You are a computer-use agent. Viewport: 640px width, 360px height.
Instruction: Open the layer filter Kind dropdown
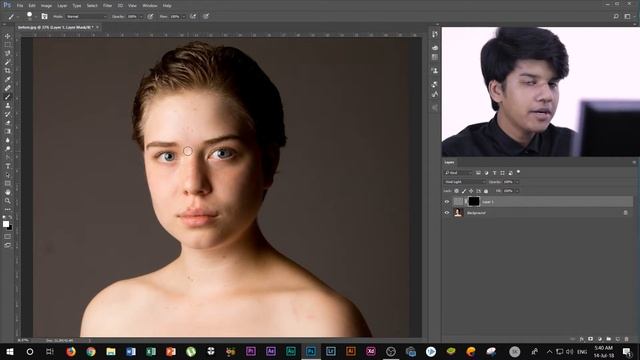(x=458, y=173)
